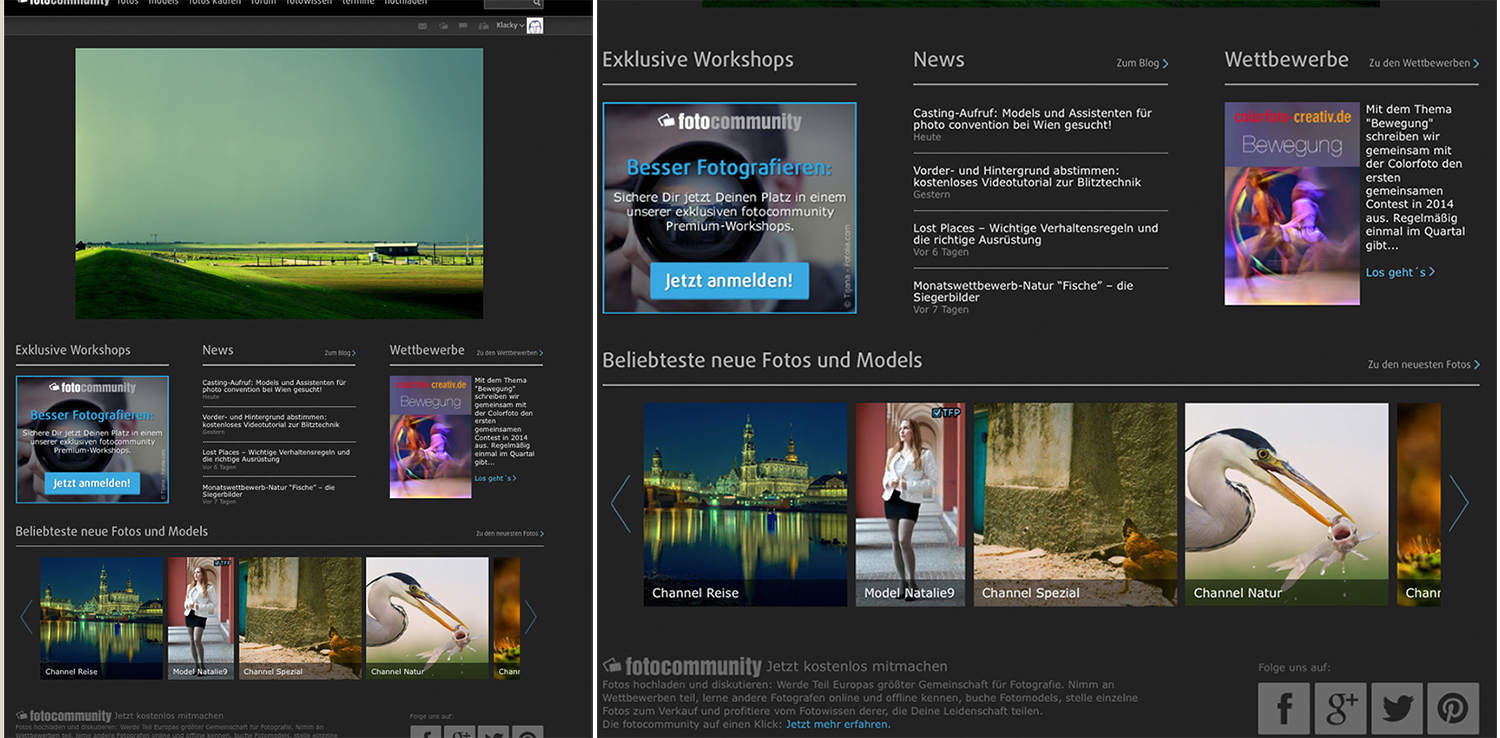Screen dimensions: 1500x738
Task: Click the TFP checkmark badge on enlarged Model Natalie9
Action: pyautogui.click(x=945, y=412)
